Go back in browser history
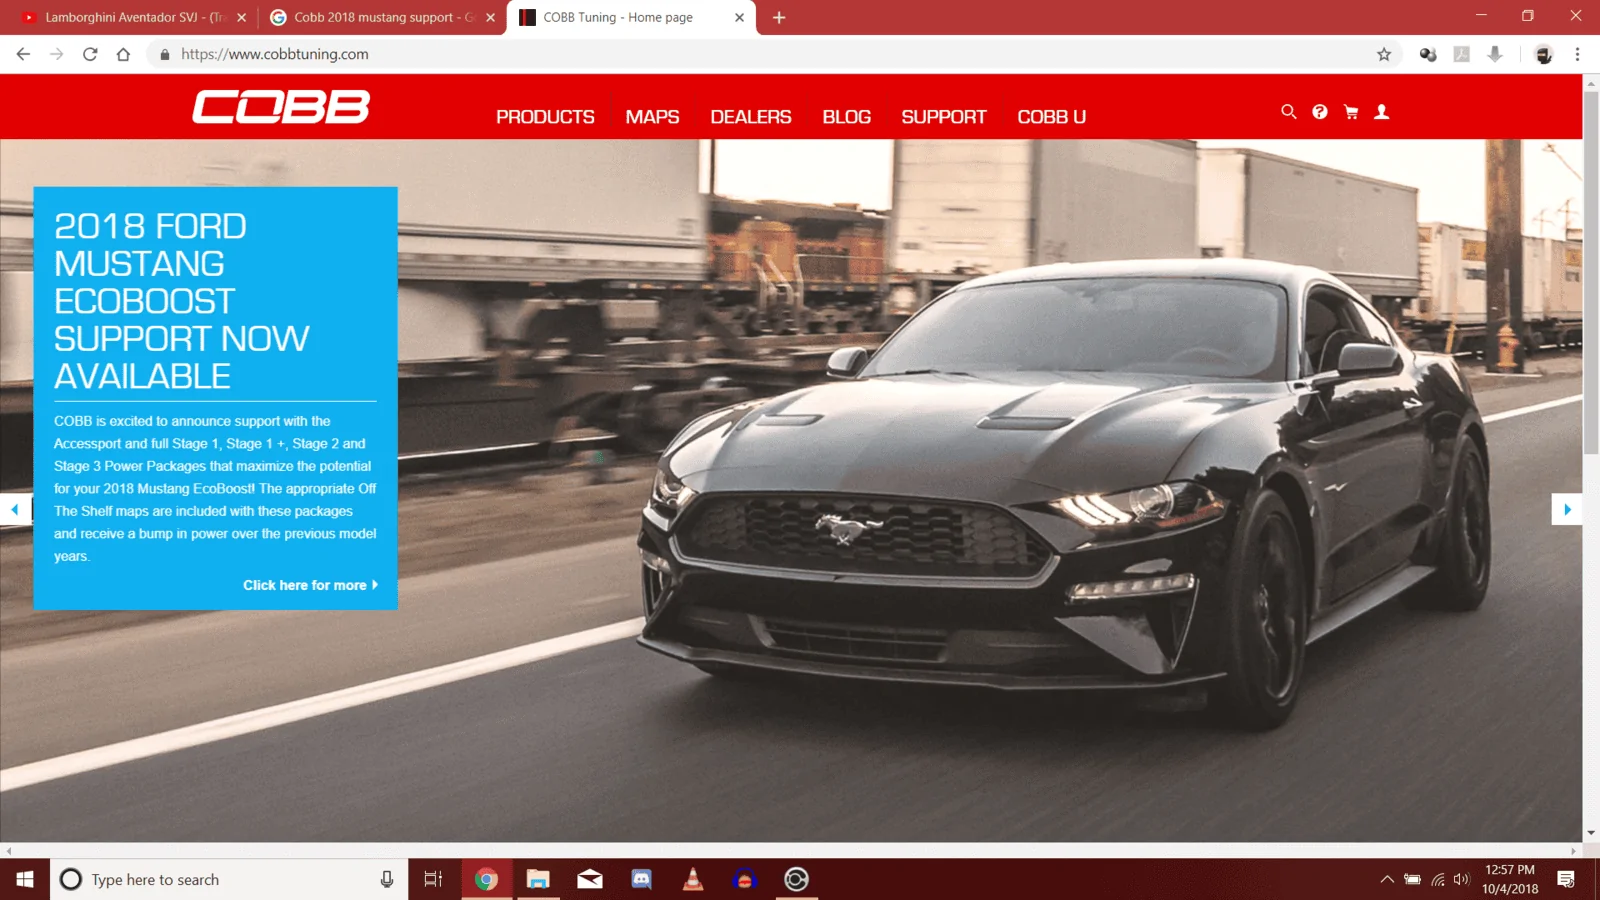 click(x=23, y=54)
